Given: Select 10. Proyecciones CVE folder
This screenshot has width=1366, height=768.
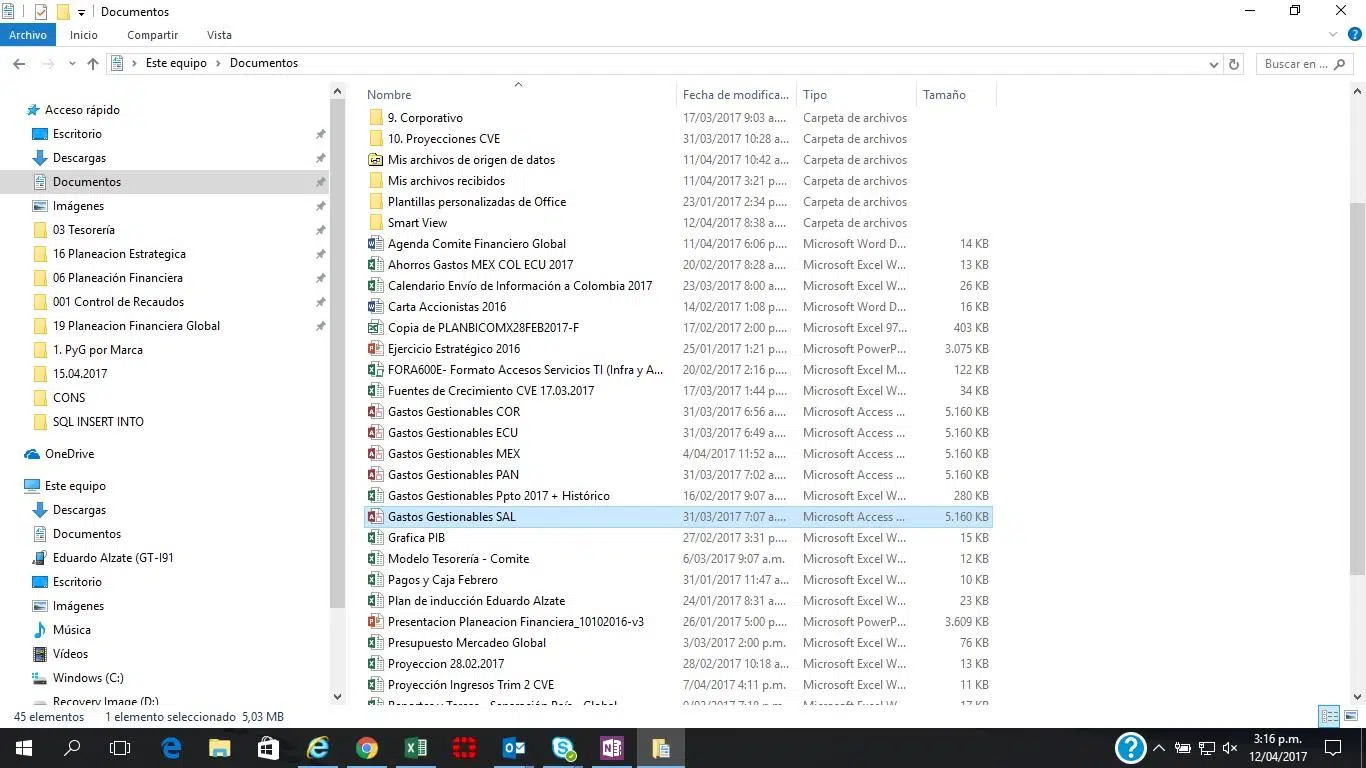Looking at the screenshot, I should coord(678,139).
